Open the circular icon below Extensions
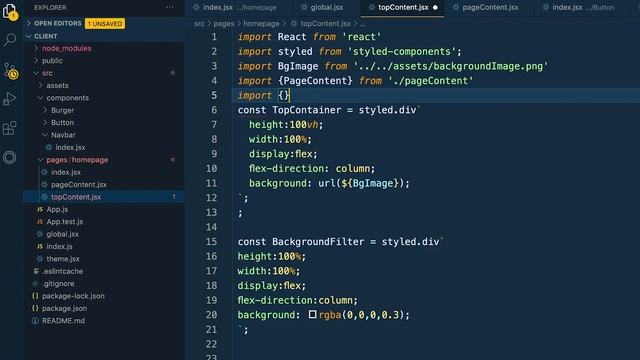The image size is (640, 360). [x=9, y=157]
